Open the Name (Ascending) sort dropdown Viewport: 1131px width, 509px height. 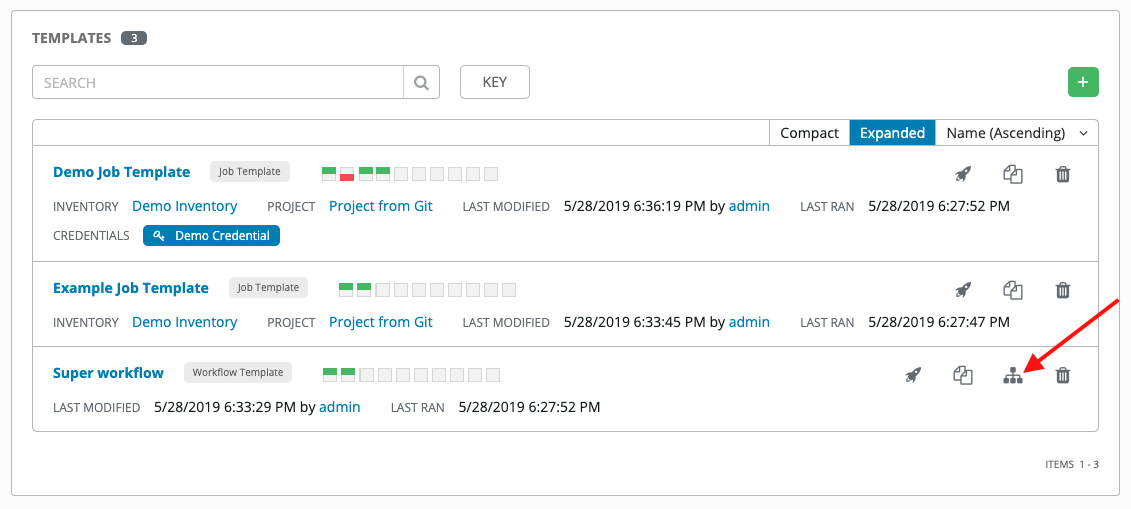click(x=1017, y=133)
